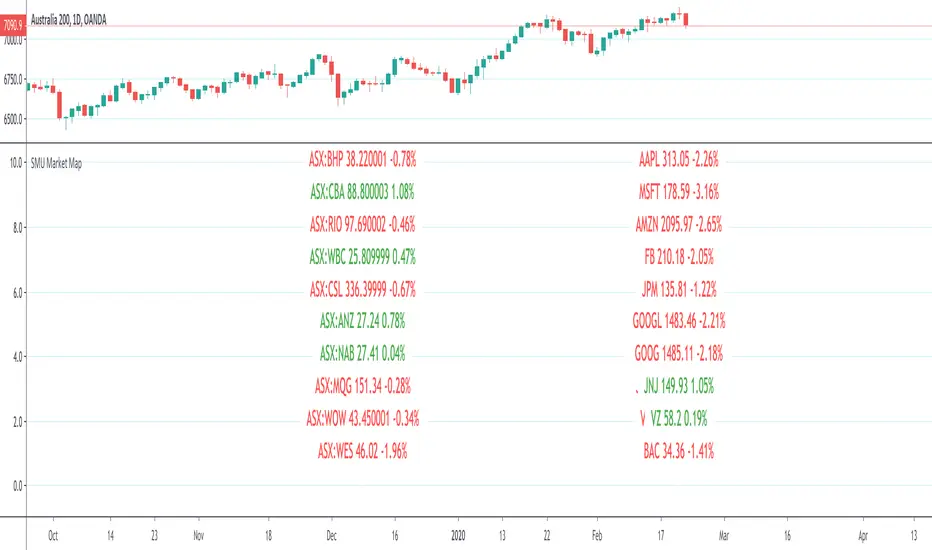Click the BAC 34.36 entry

coord(685,451)
